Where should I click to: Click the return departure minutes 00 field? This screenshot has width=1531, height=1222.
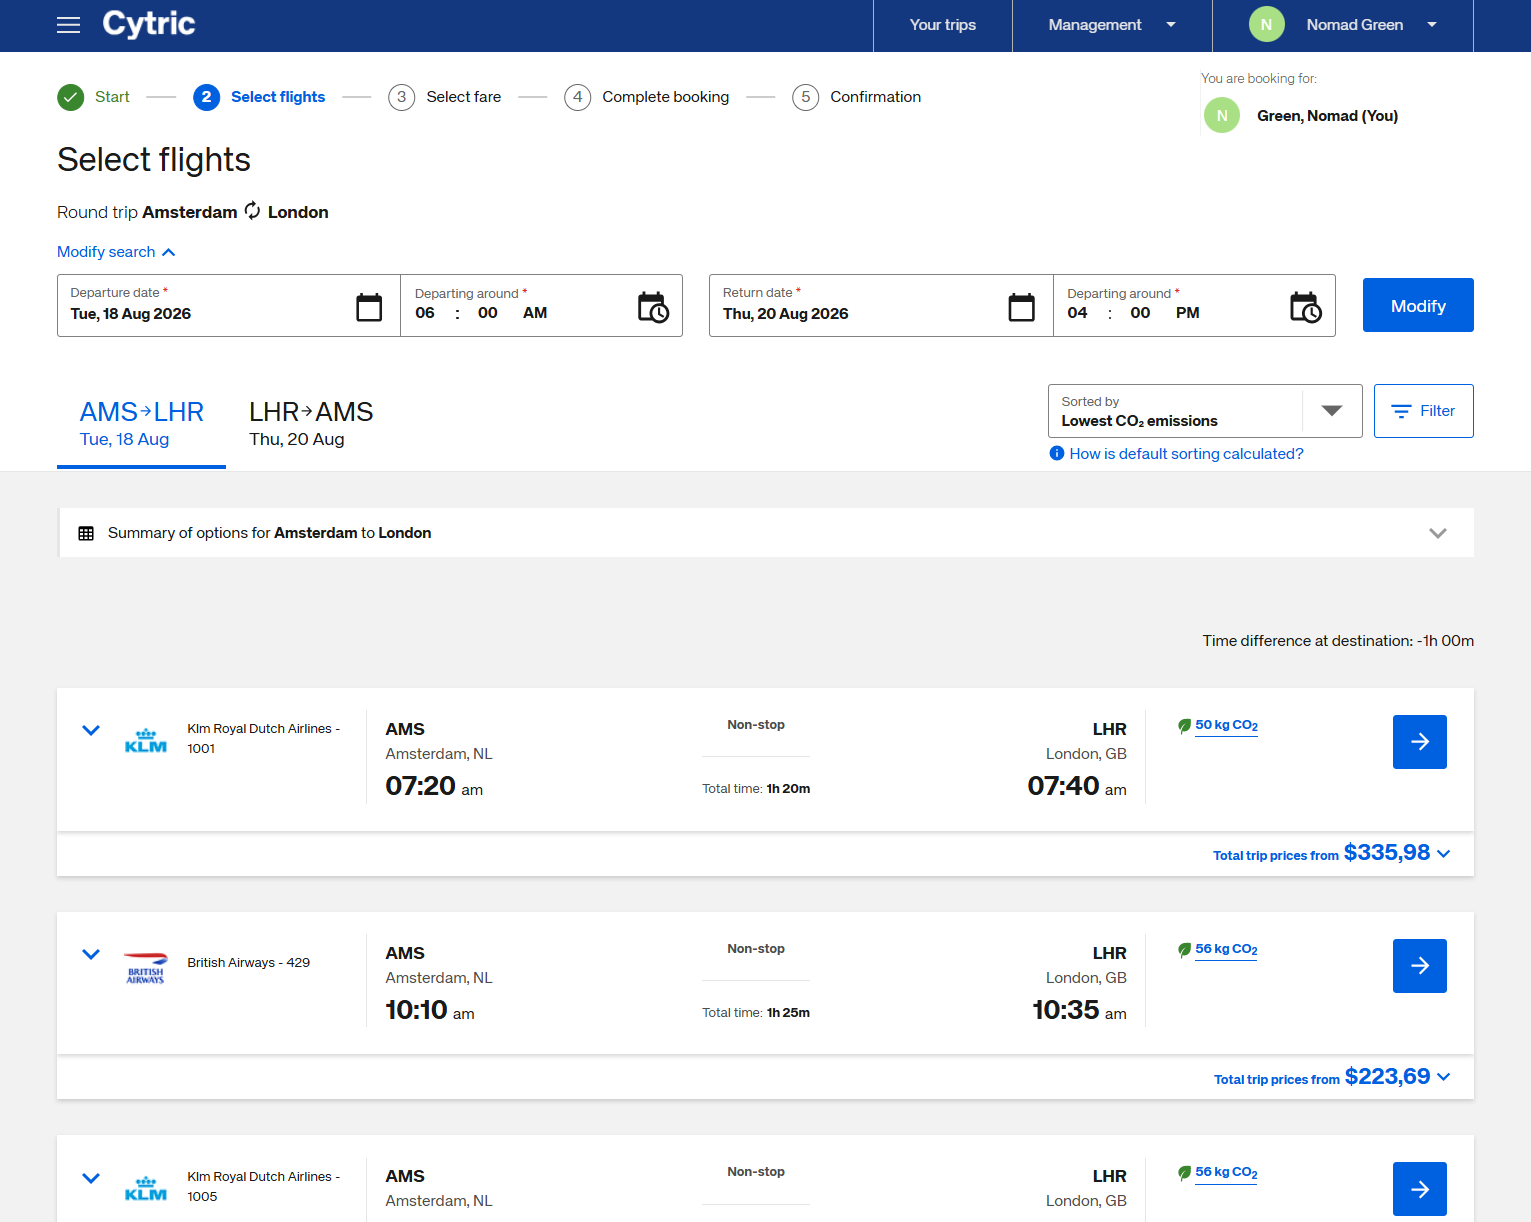(x=1140, y=313)
